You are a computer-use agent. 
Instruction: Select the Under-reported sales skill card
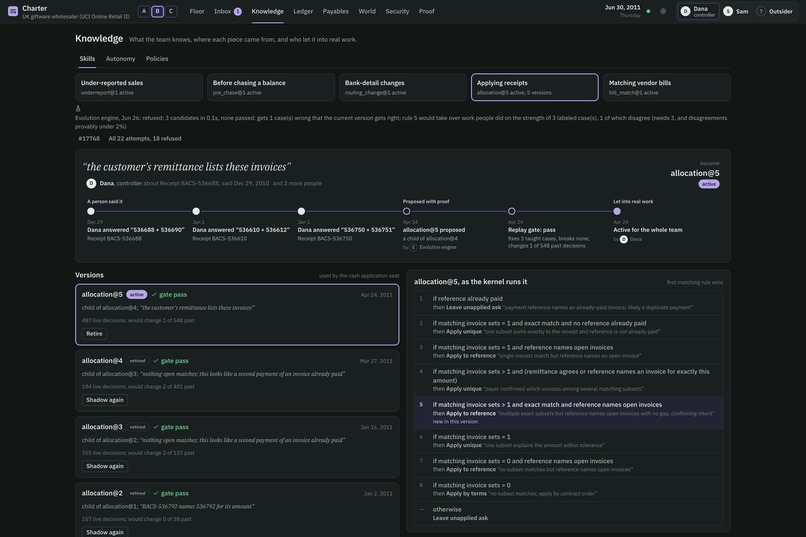pos(139,87)
